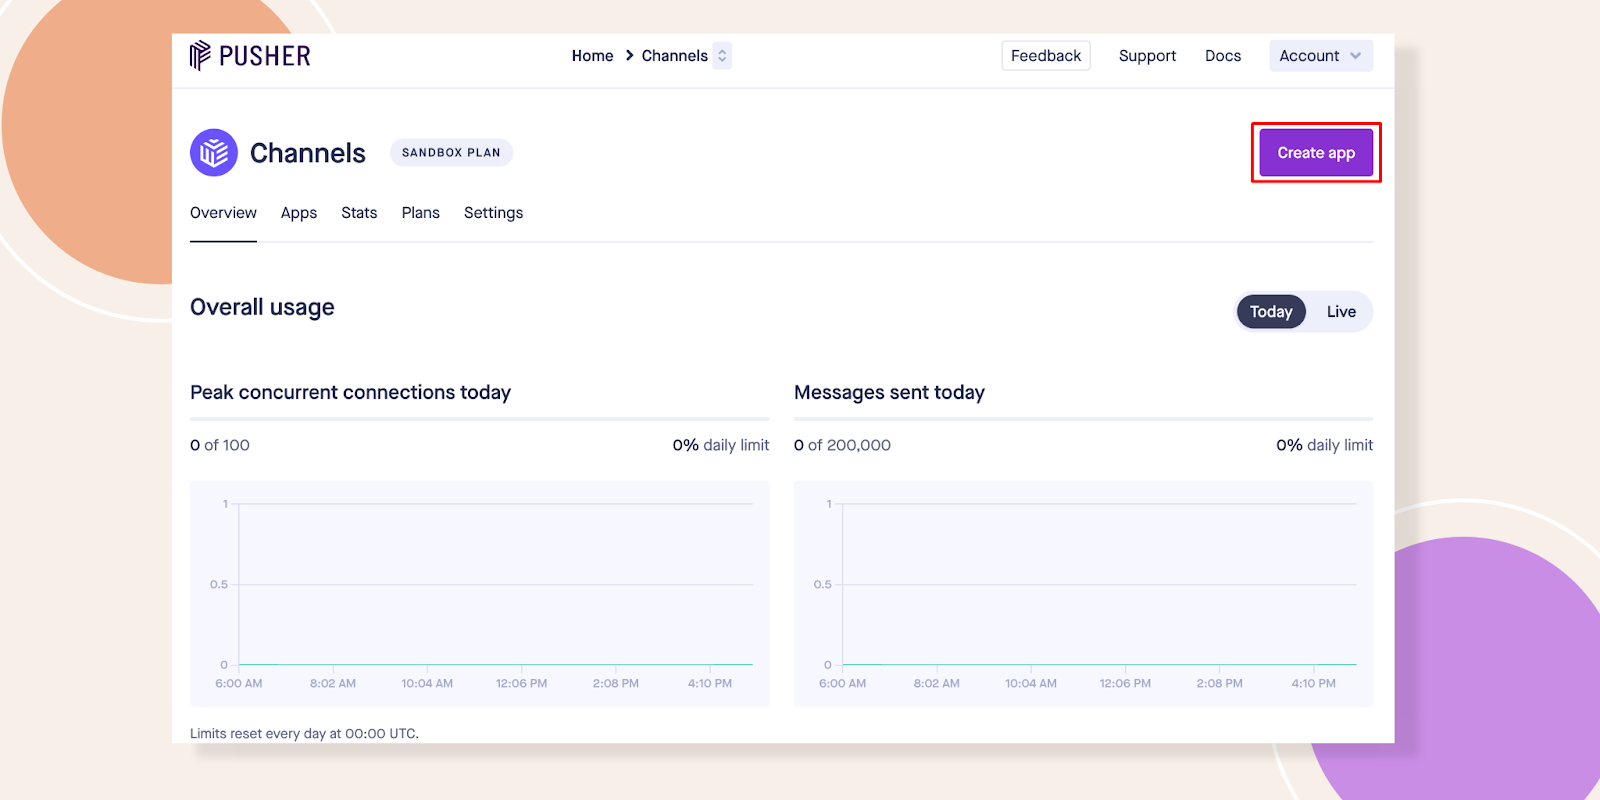Go to Home breadcrumb link
Image resolution: width=1600 pixels, height=800 pixels.
[x=592, y=56]
